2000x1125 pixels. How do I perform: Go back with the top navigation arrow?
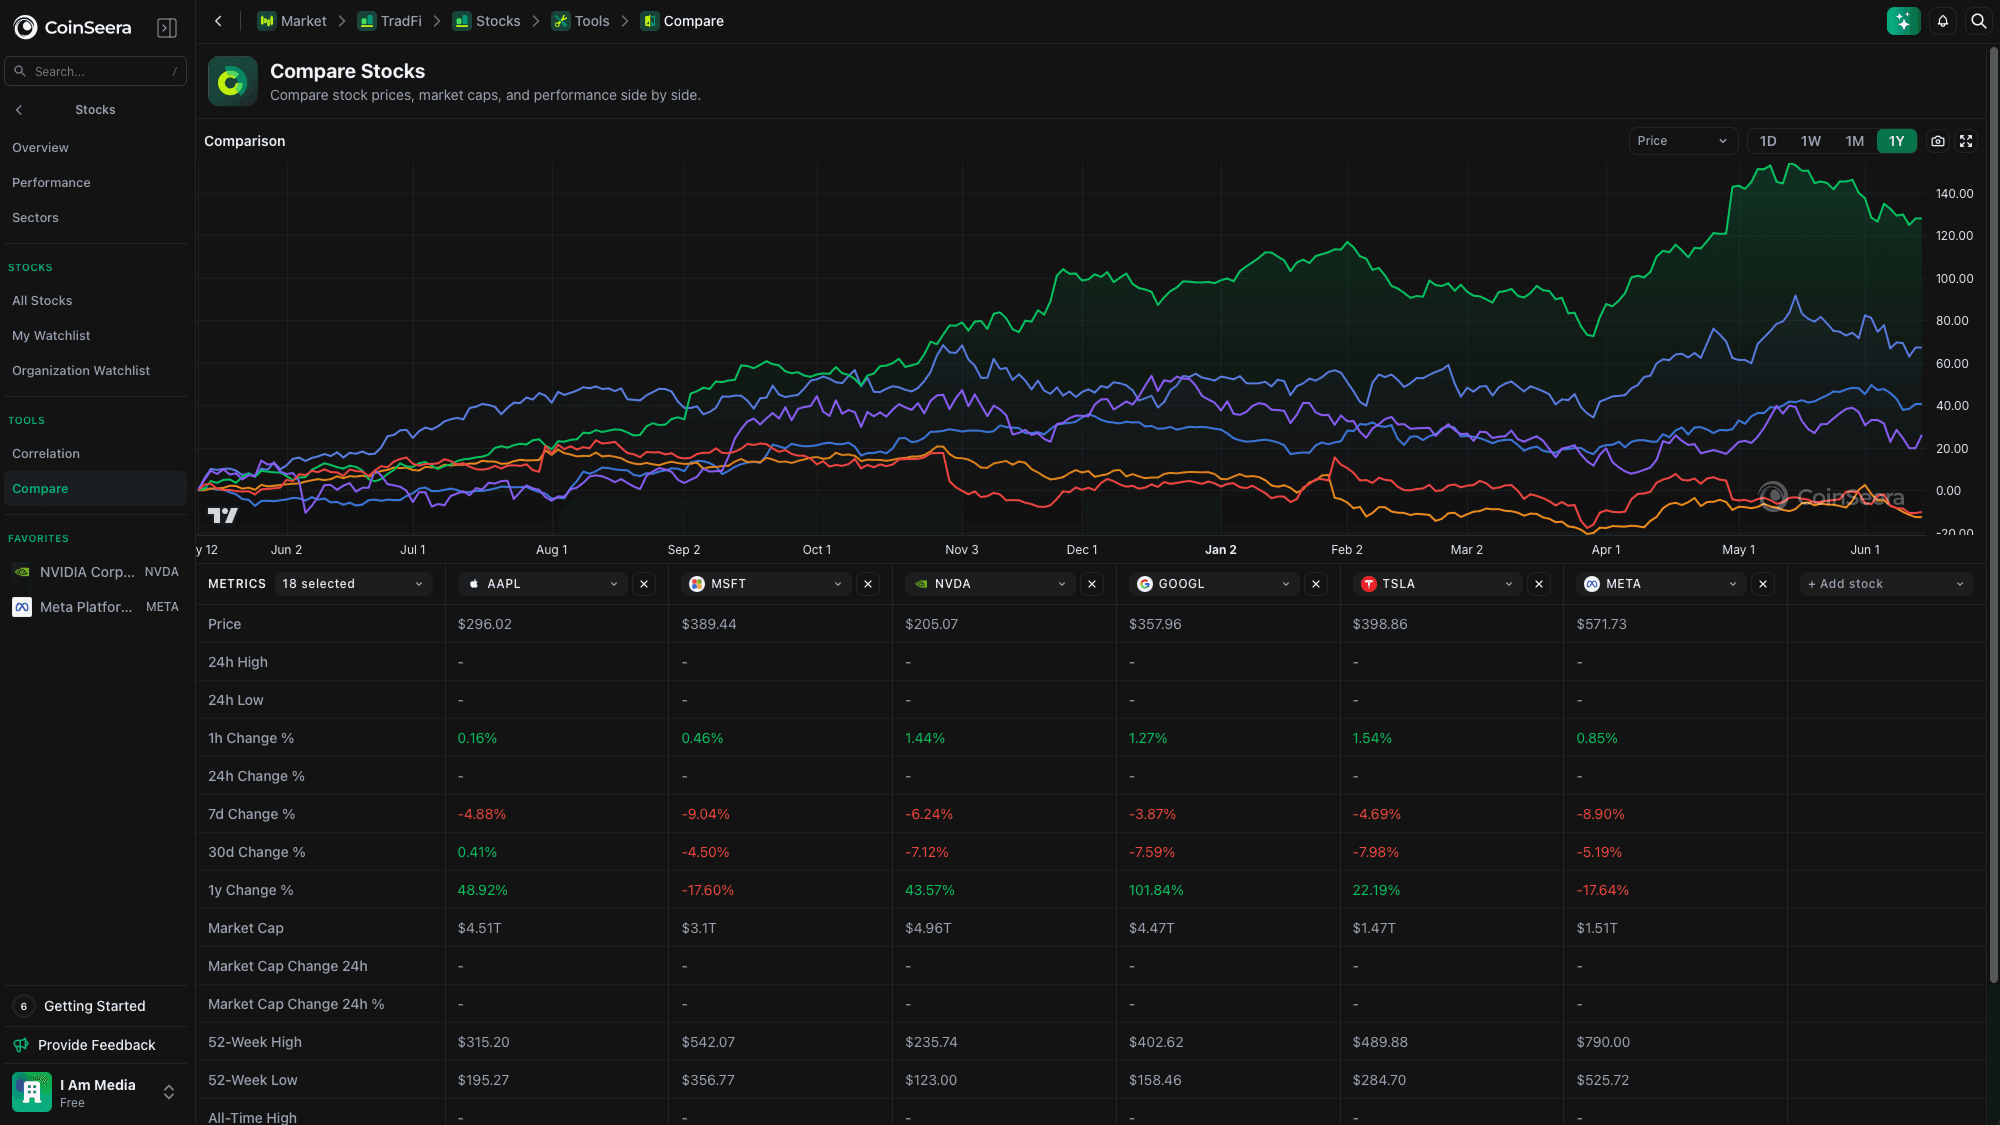[218, 21]
